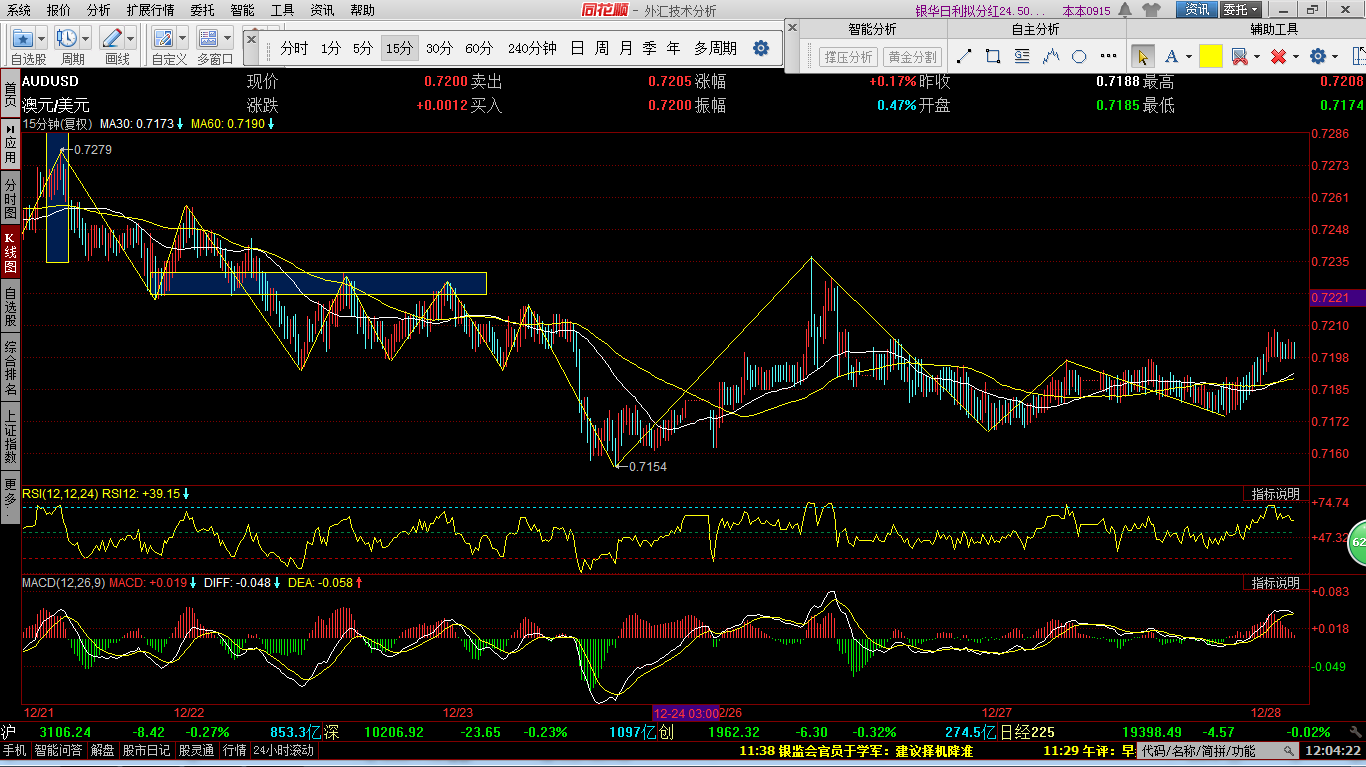Close the drawing analysis toolbar
The width and height of the screenshot is (1366, 767).
(792, 27)
